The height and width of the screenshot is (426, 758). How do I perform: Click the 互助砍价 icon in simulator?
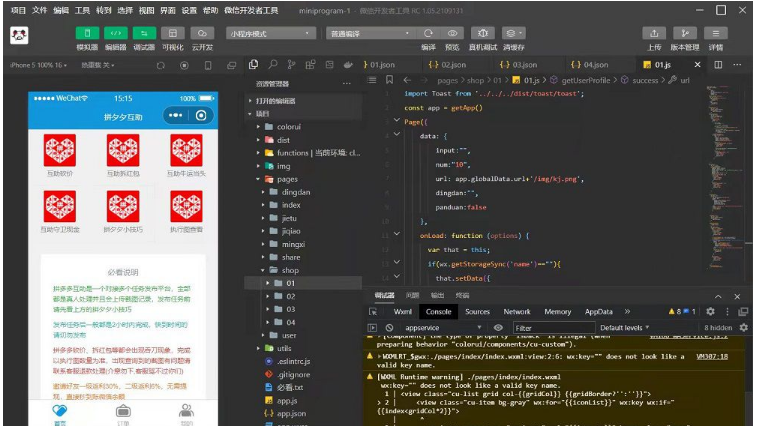point(60,151)
